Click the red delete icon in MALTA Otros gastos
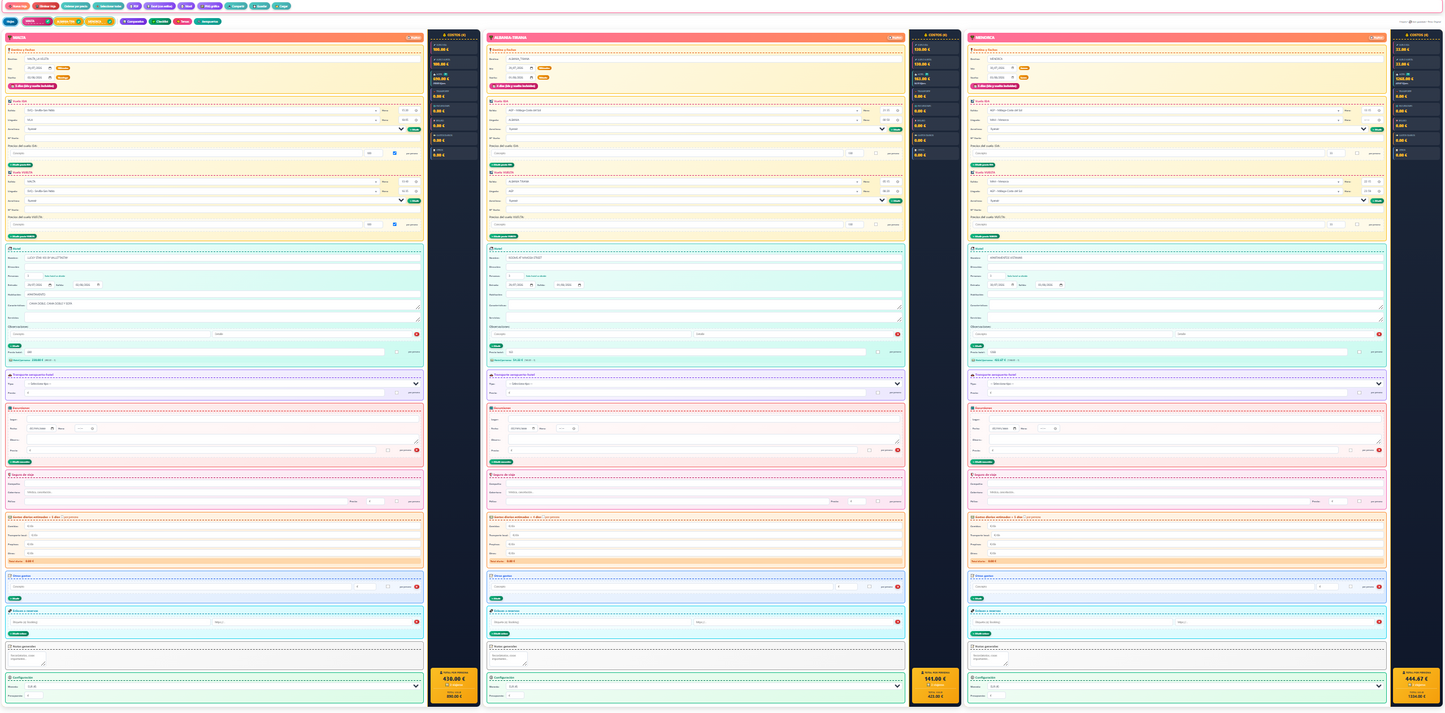Viewport: 1445px width, 713px height. coord(417,587)
